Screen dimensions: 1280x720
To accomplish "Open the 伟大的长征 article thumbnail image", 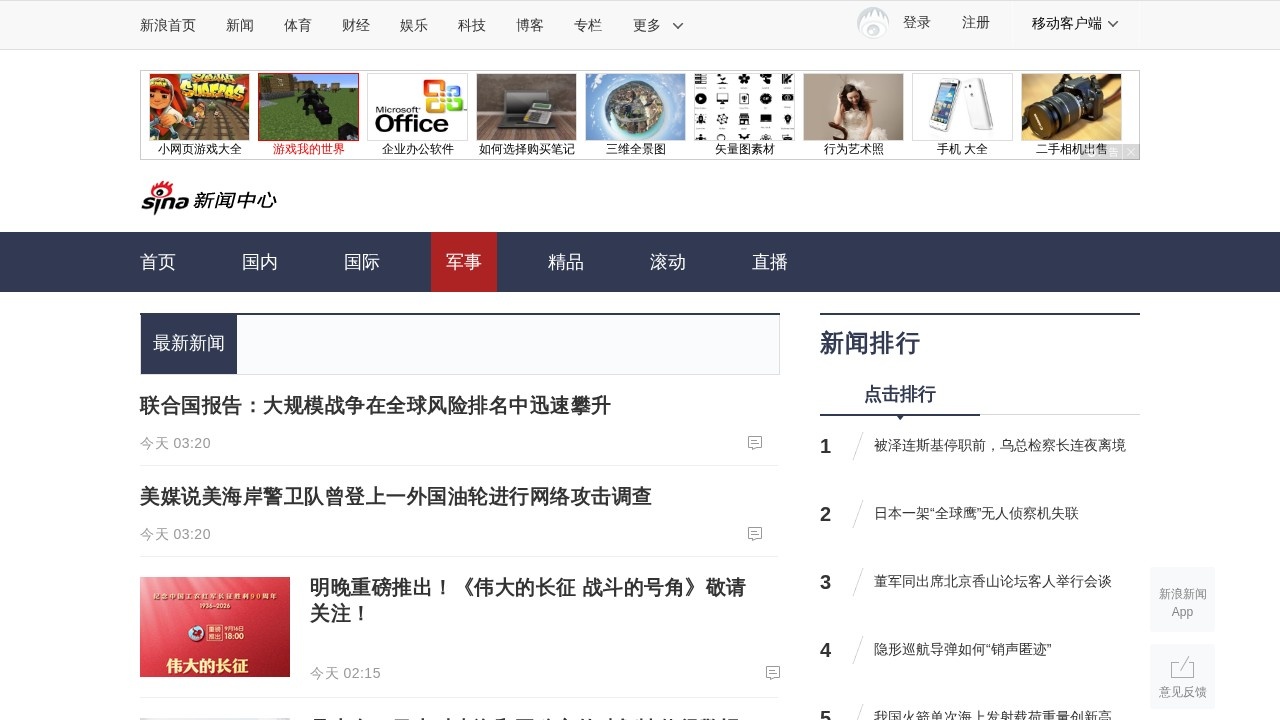I will pos(215,627).
